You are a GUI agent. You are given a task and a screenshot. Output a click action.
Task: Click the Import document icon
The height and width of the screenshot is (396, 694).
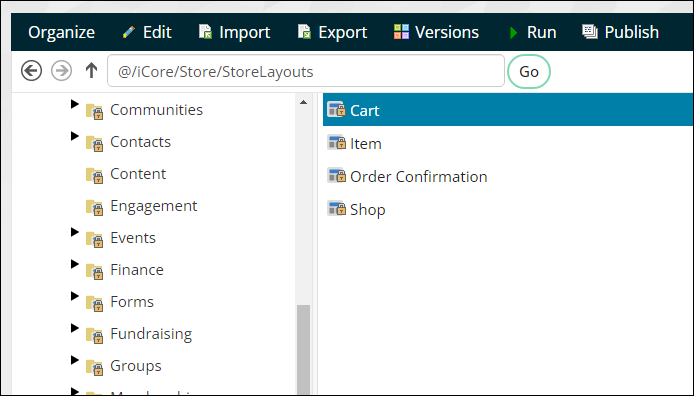point(205,32)
